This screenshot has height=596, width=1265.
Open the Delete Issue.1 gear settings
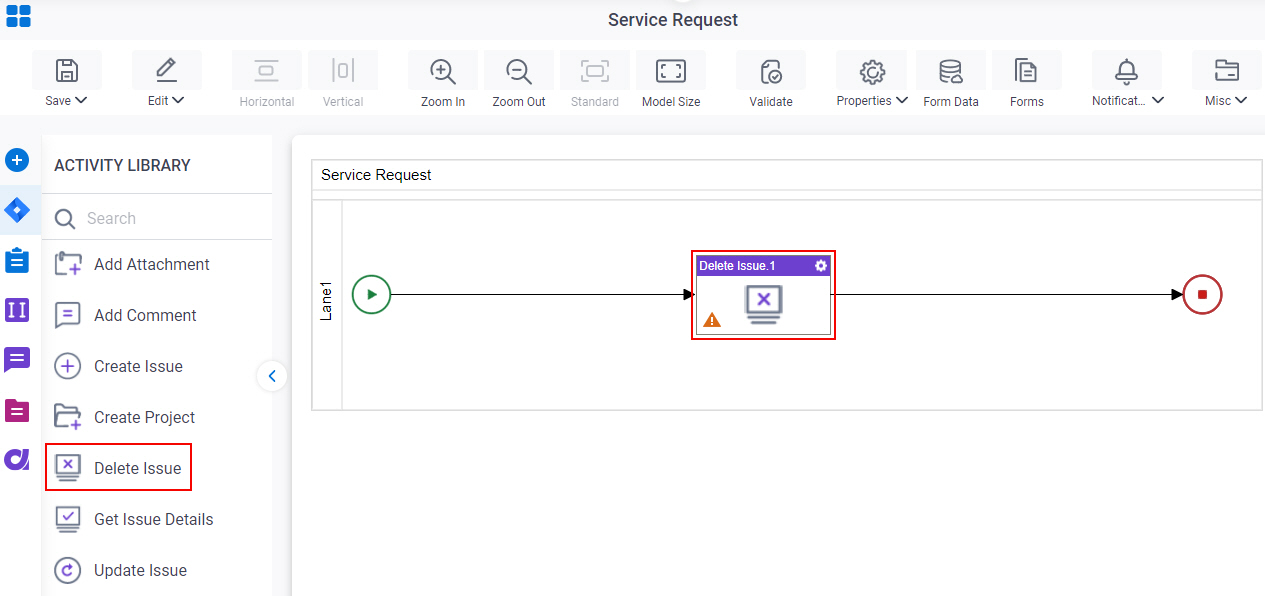(x=821, y=265)
